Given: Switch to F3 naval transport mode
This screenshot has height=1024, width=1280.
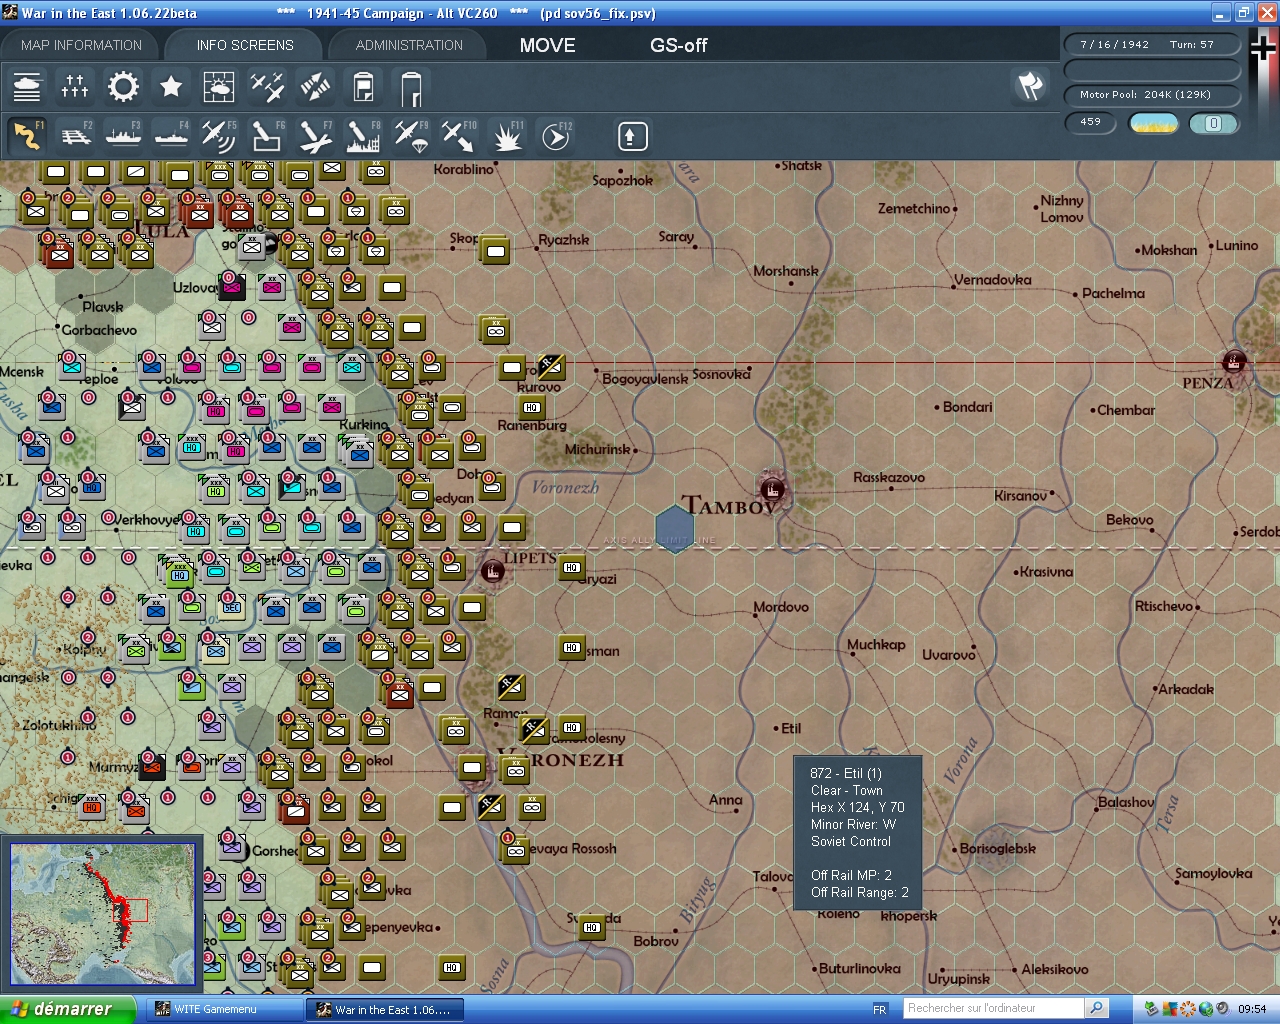Looking at the screenshot, I should coord(123,136).
